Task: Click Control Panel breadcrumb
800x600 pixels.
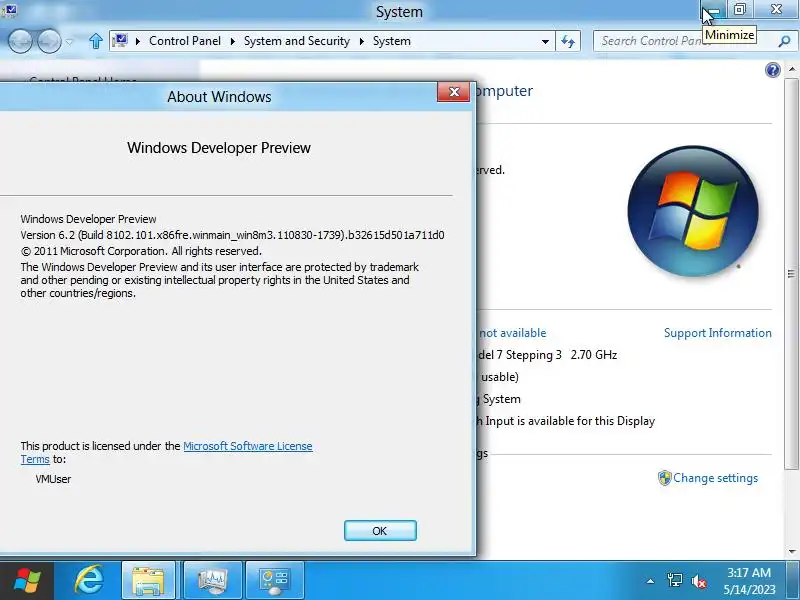Action: [x=185, y=41]
